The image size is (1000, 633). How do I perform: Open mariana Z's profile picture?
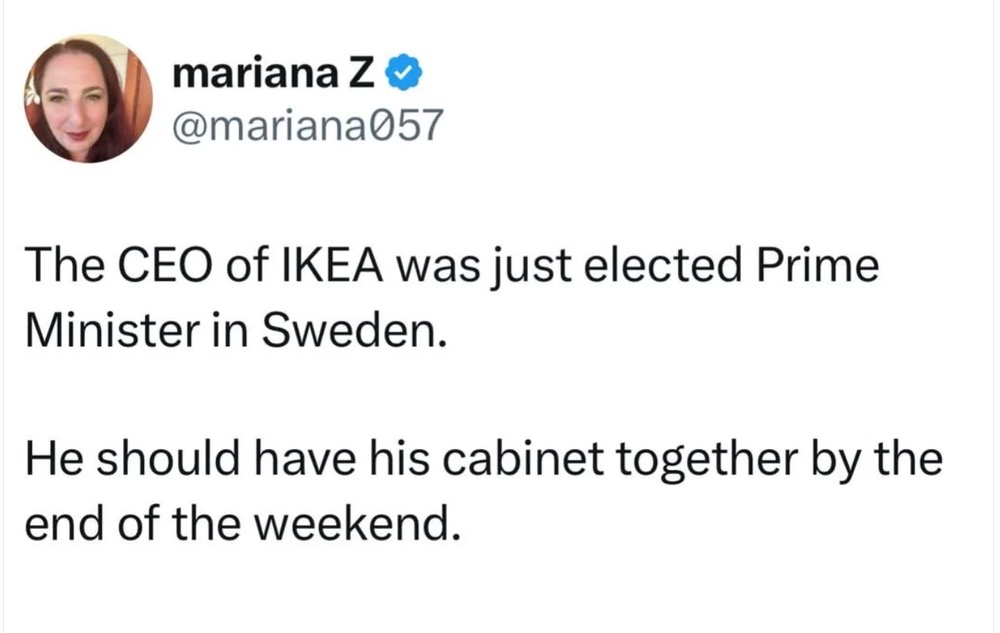[x=90, y=98]
